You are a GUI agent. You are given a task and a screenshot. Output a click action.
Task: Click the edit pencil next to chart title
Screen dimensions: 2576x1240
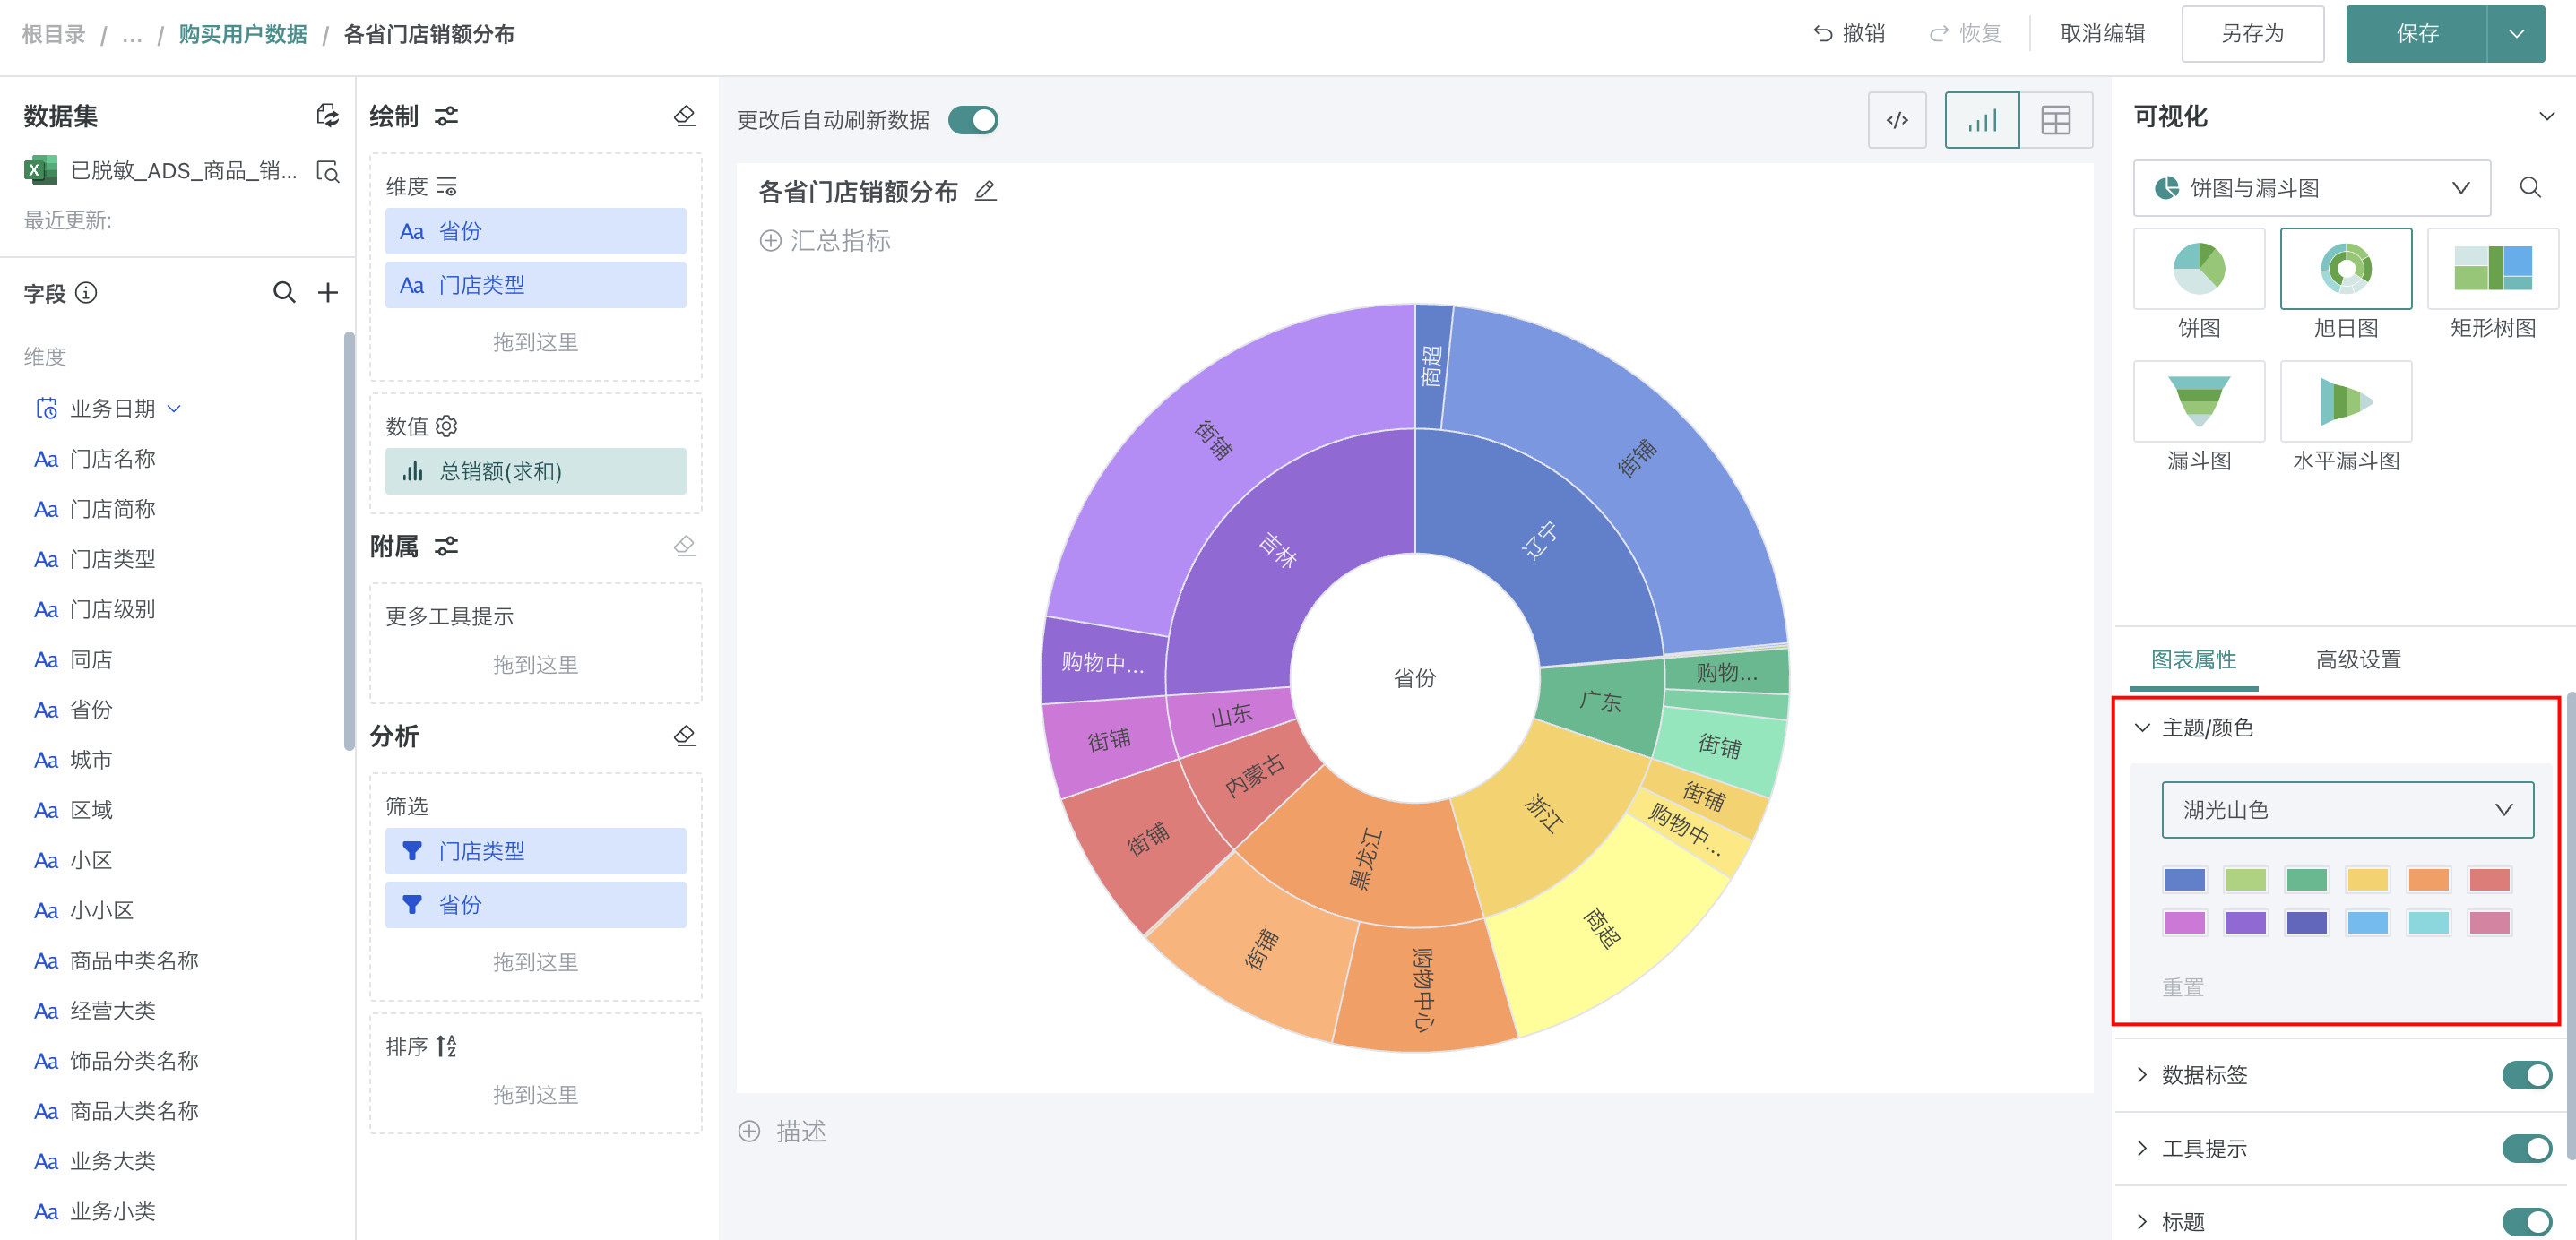[x=985, y=191]
